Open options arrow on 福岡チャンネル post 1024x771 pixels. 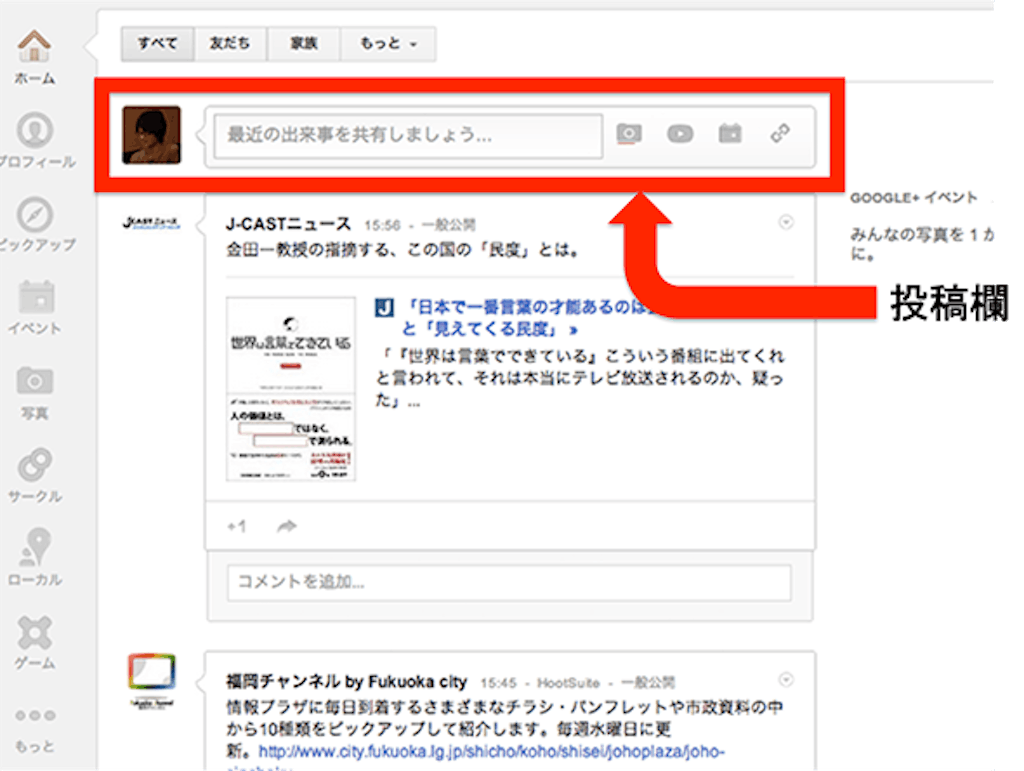[x=785, y=680]
